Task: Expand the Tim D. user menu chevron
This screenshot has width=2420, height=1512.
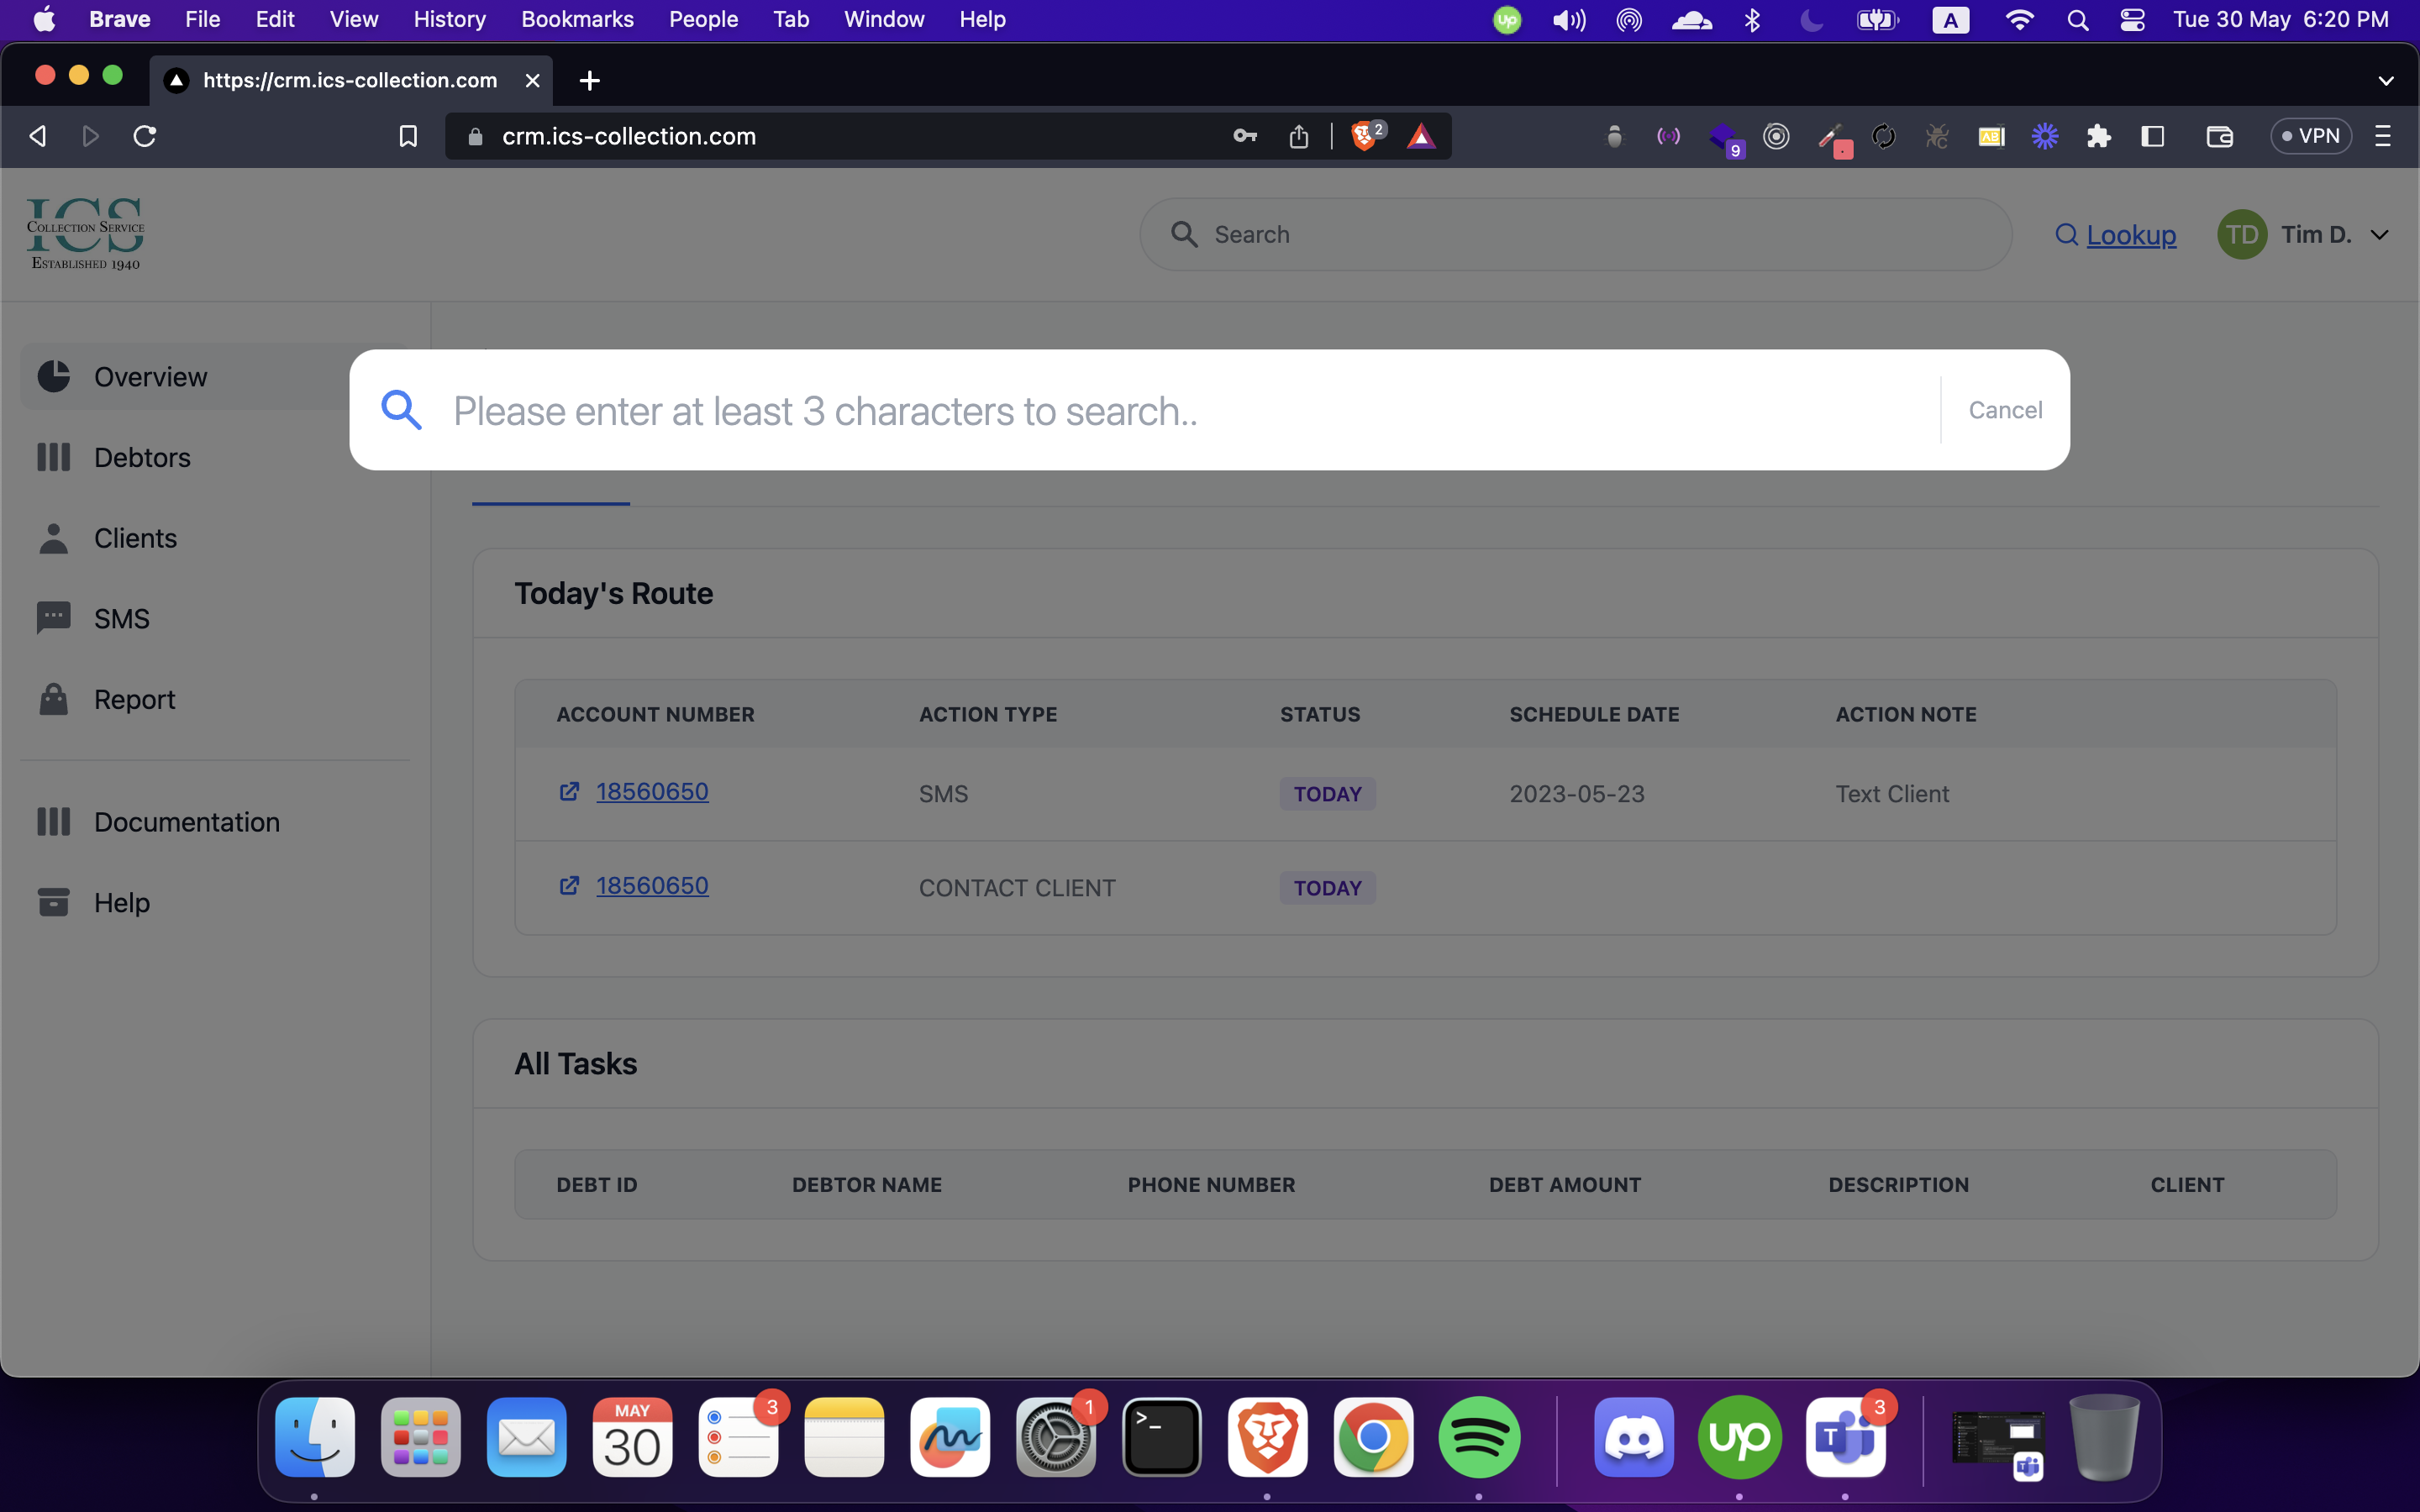Action: 2380,235
